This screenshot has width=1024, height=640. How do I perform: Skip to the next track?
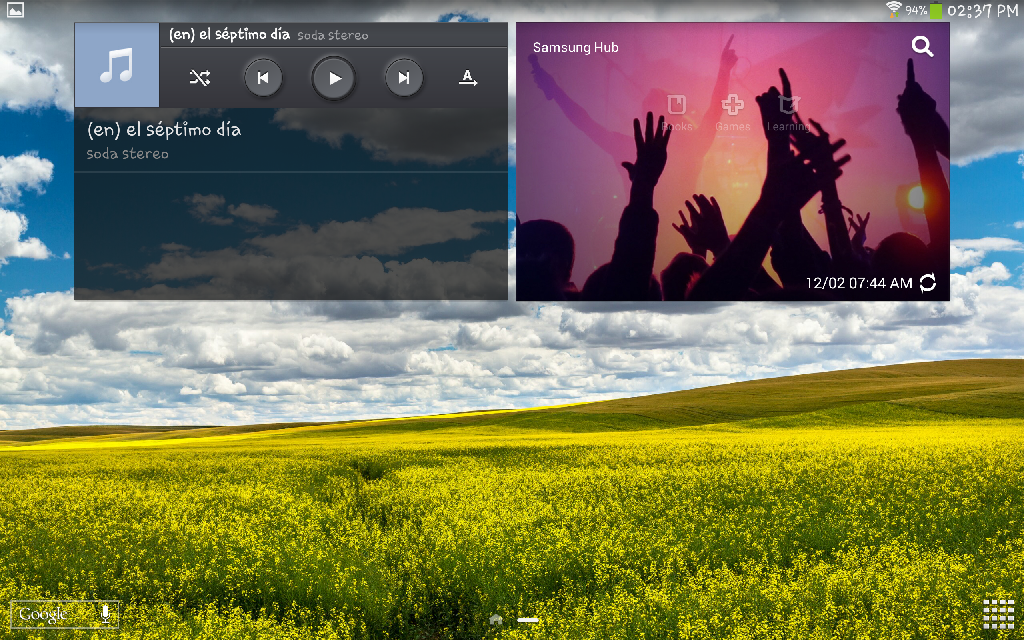(403, 78)
